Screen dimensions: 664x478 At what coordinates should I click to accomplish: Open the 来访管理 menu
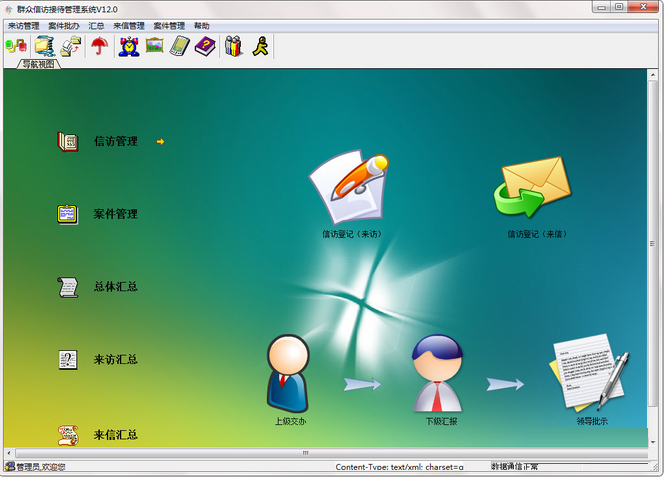(24, 26)
